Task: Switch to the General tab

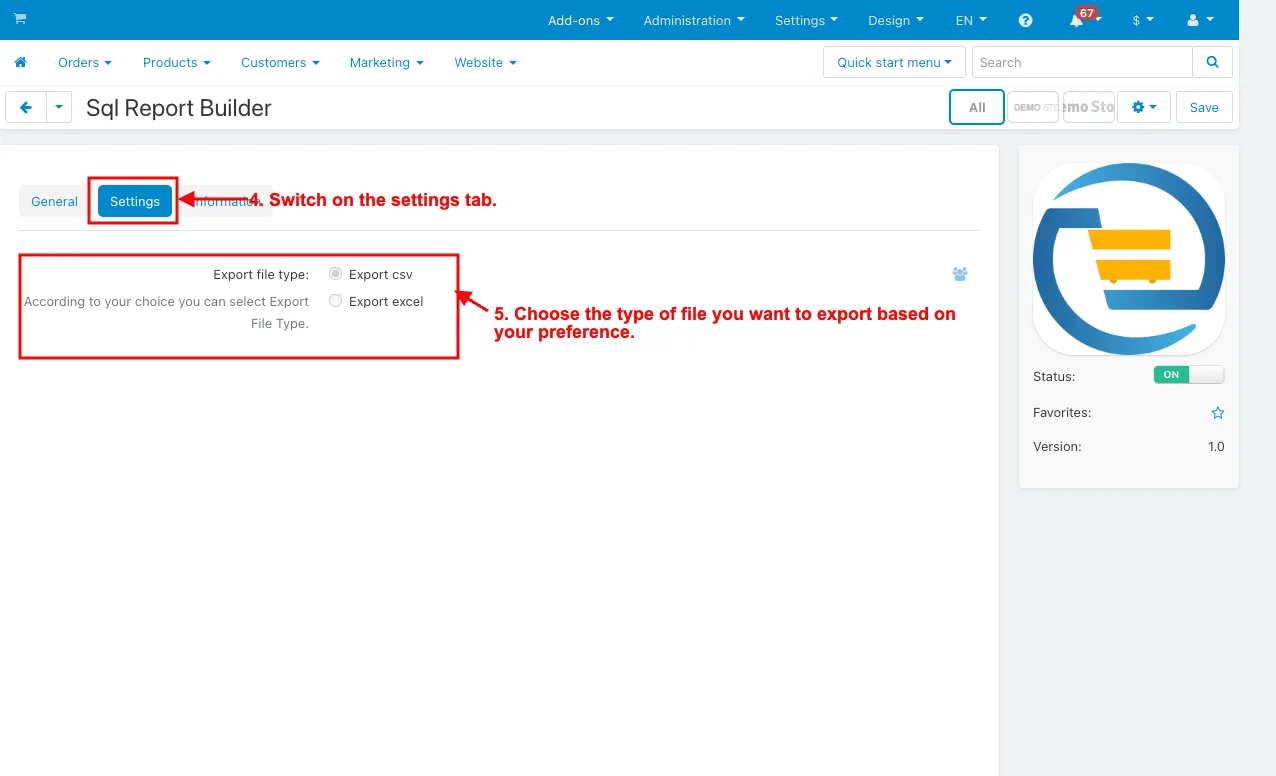Action: click(x=54, y=201)
